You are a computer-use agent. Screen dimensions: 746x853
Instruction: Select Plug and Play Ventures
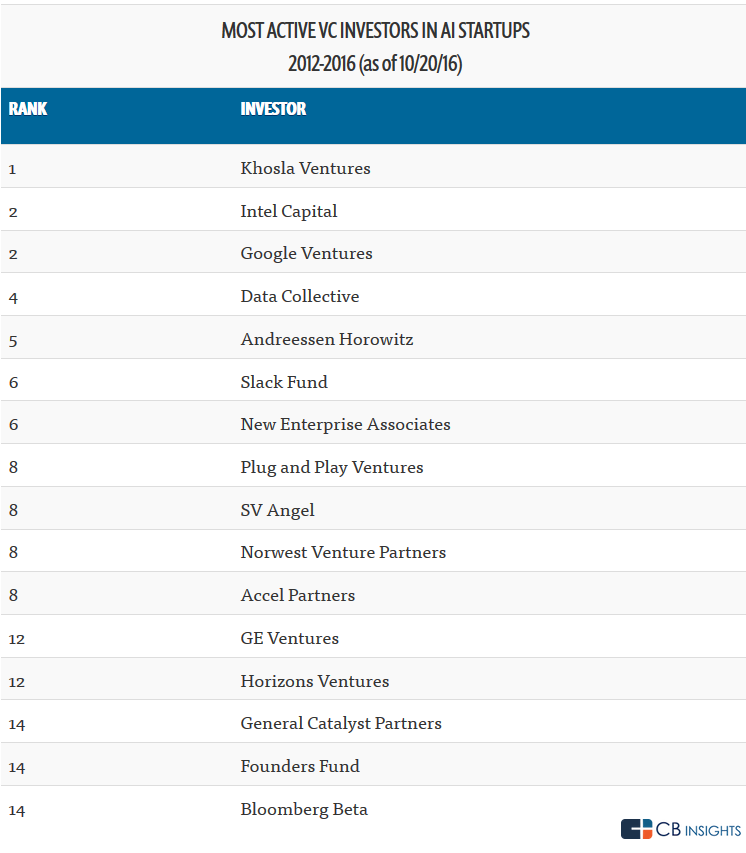pyautogui.click(x=332, y=467)
